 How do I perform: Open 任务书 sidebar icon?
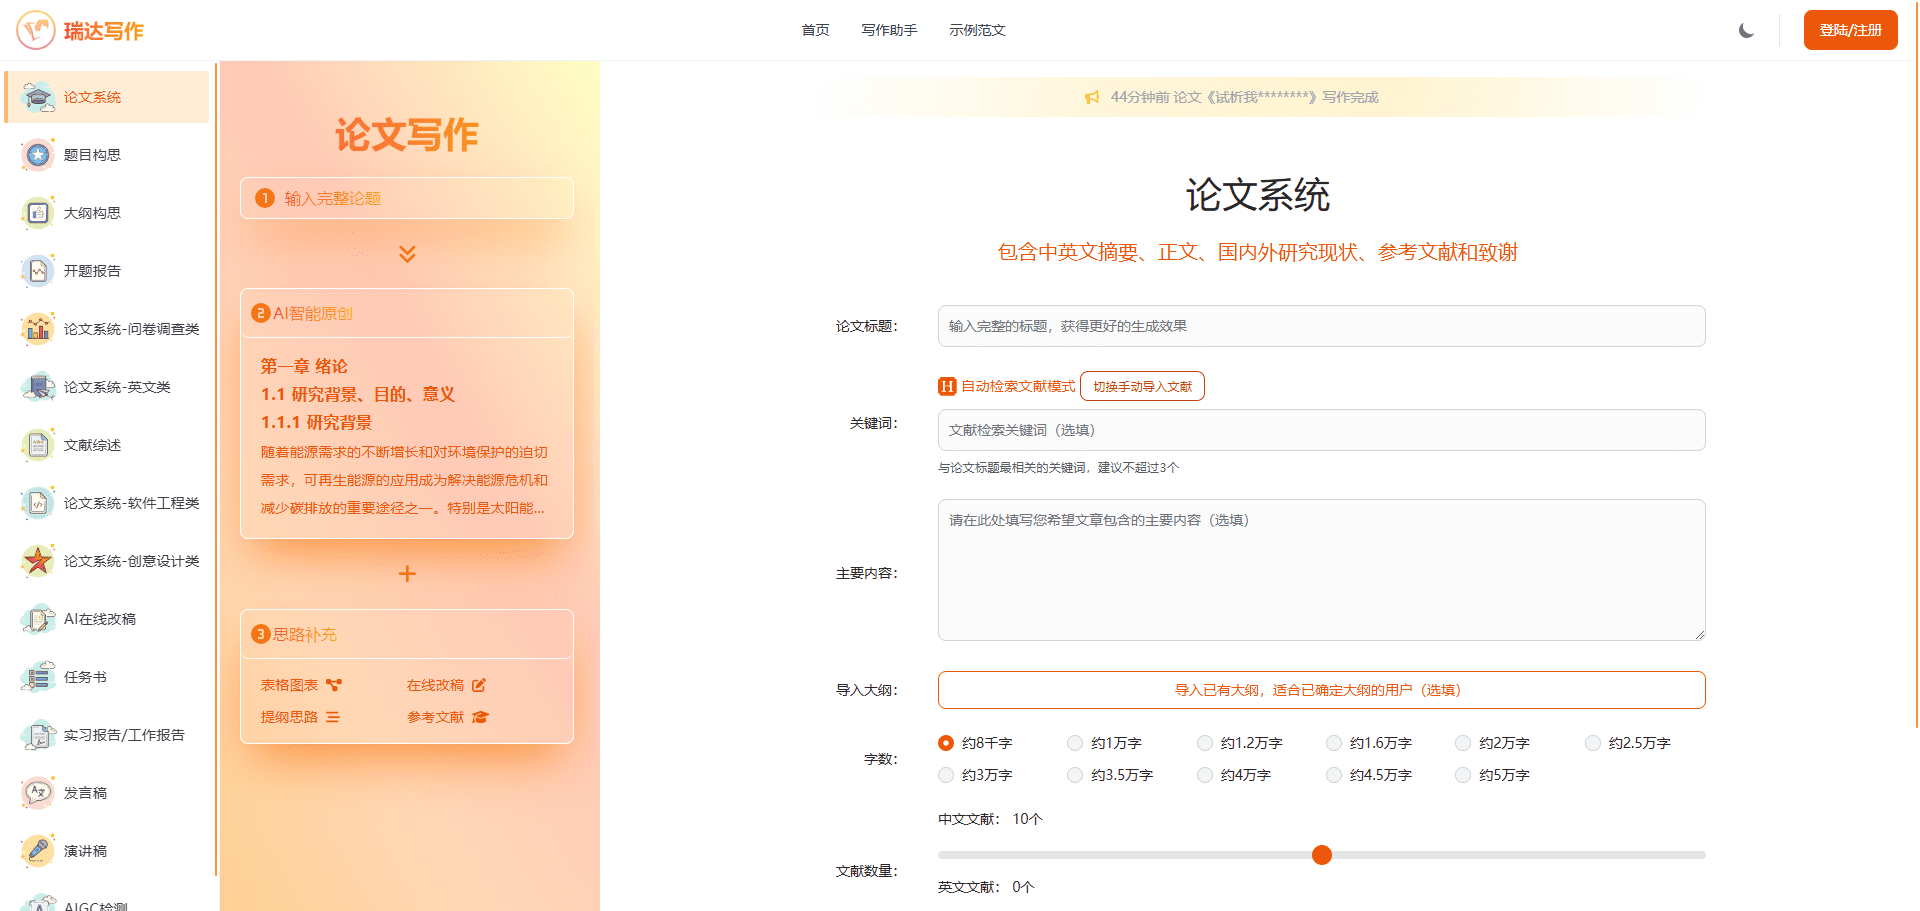point(38,677)
